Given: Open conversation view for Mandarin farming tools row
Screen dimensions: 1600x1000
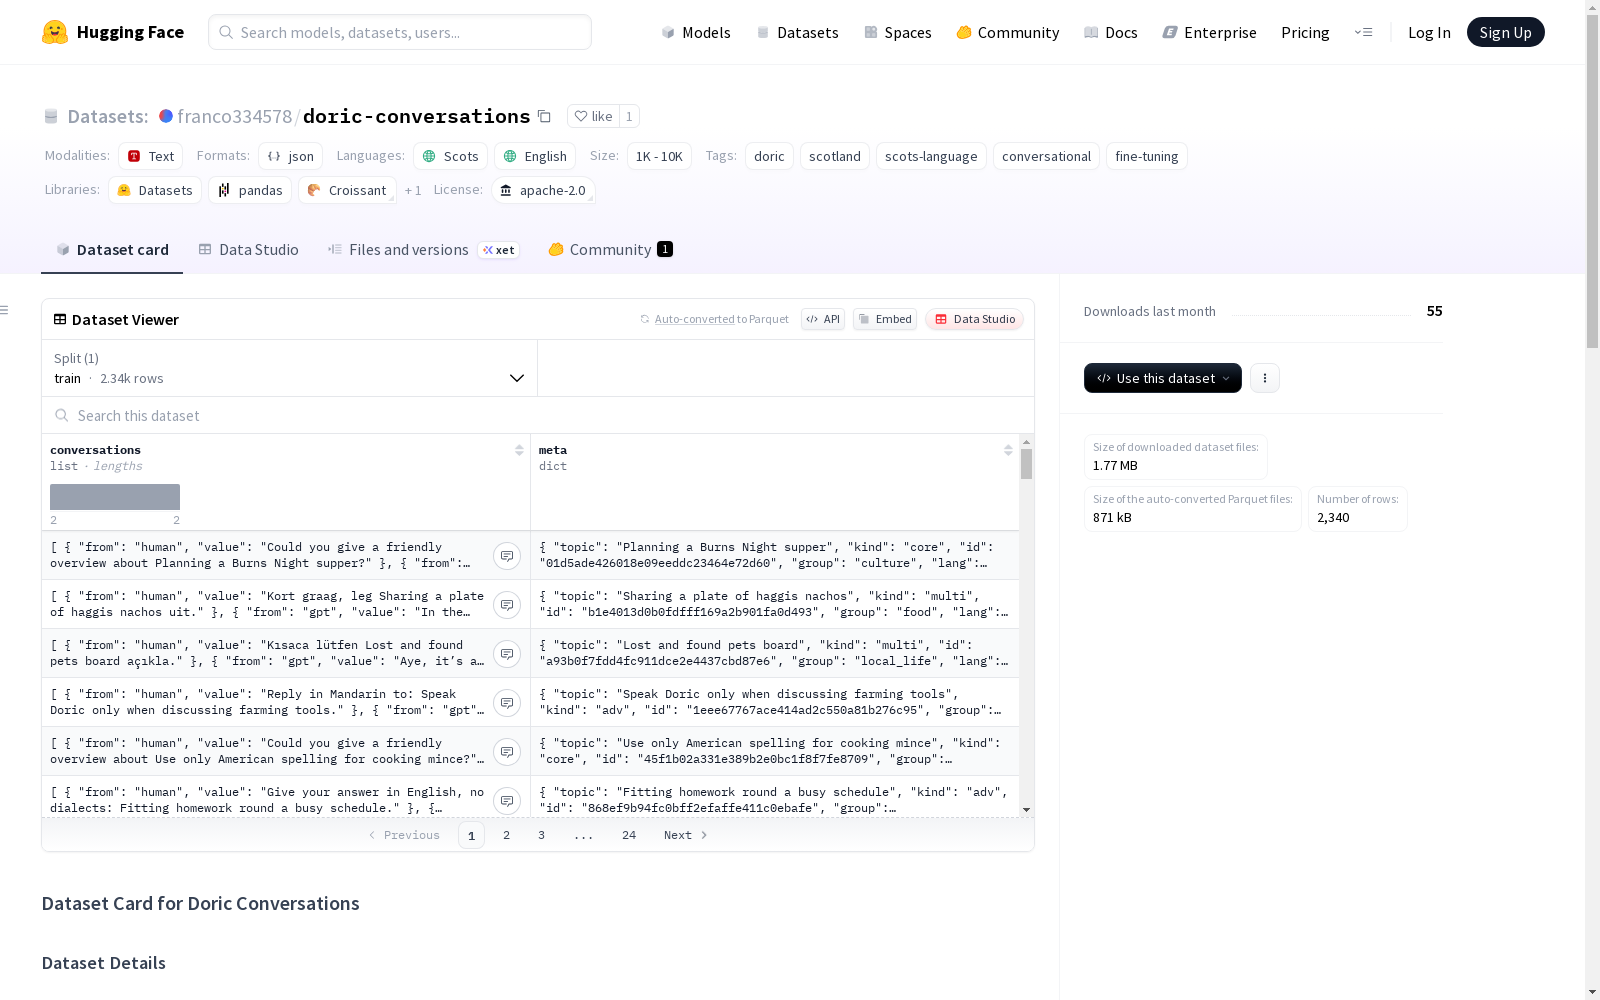Looking at the screenshot, I should point(507,703).
